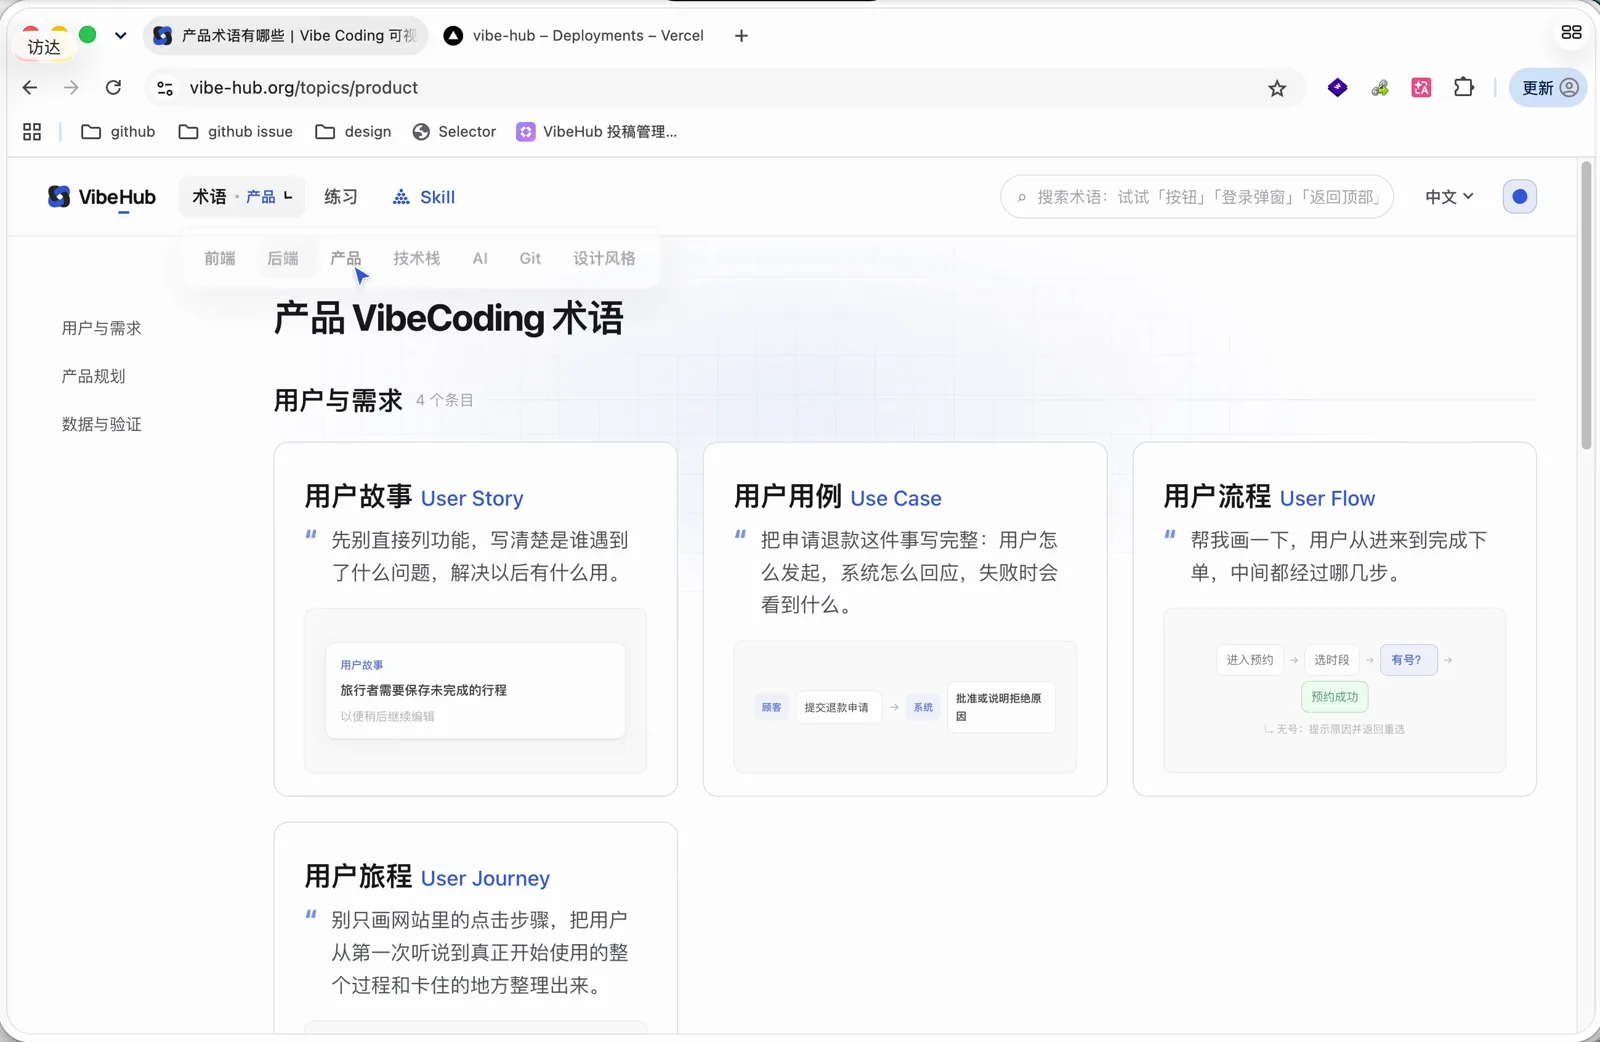Click the page vertical scrollbar
Screen dimensions: 1600x1042
pyautogui.click(x=1586, y=305)
